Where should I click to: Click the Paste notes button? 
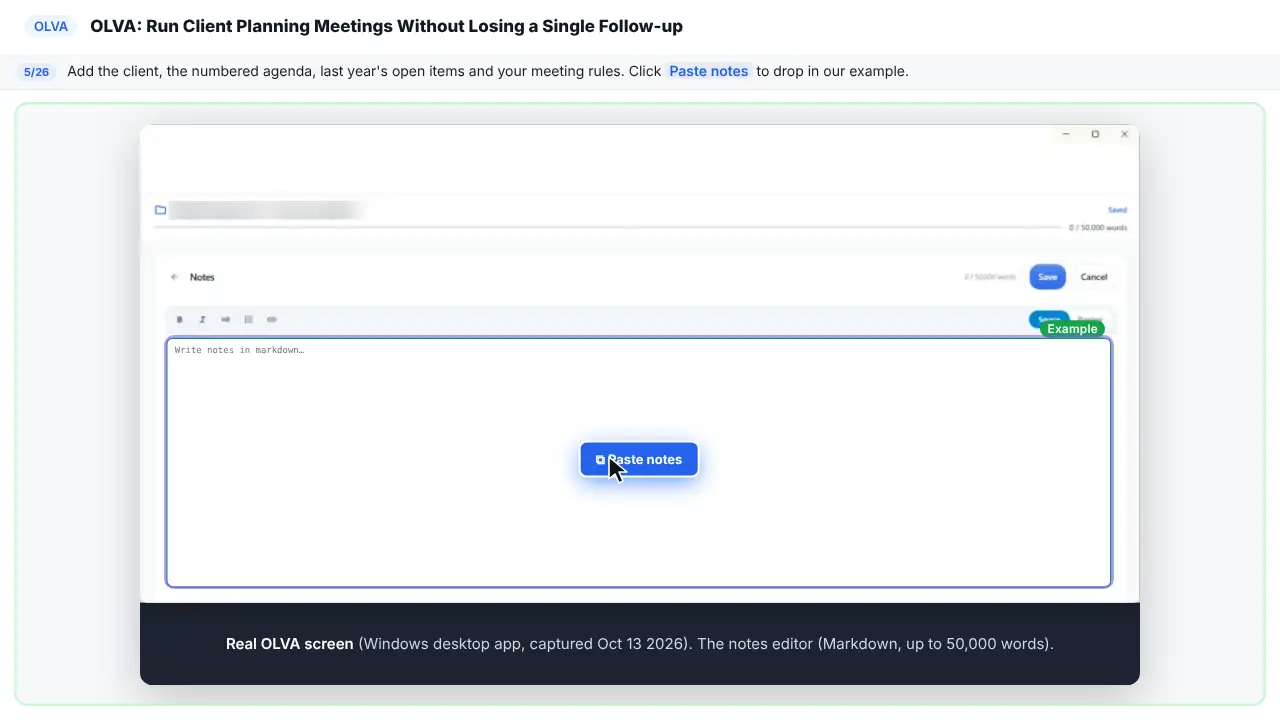(639, 460)
